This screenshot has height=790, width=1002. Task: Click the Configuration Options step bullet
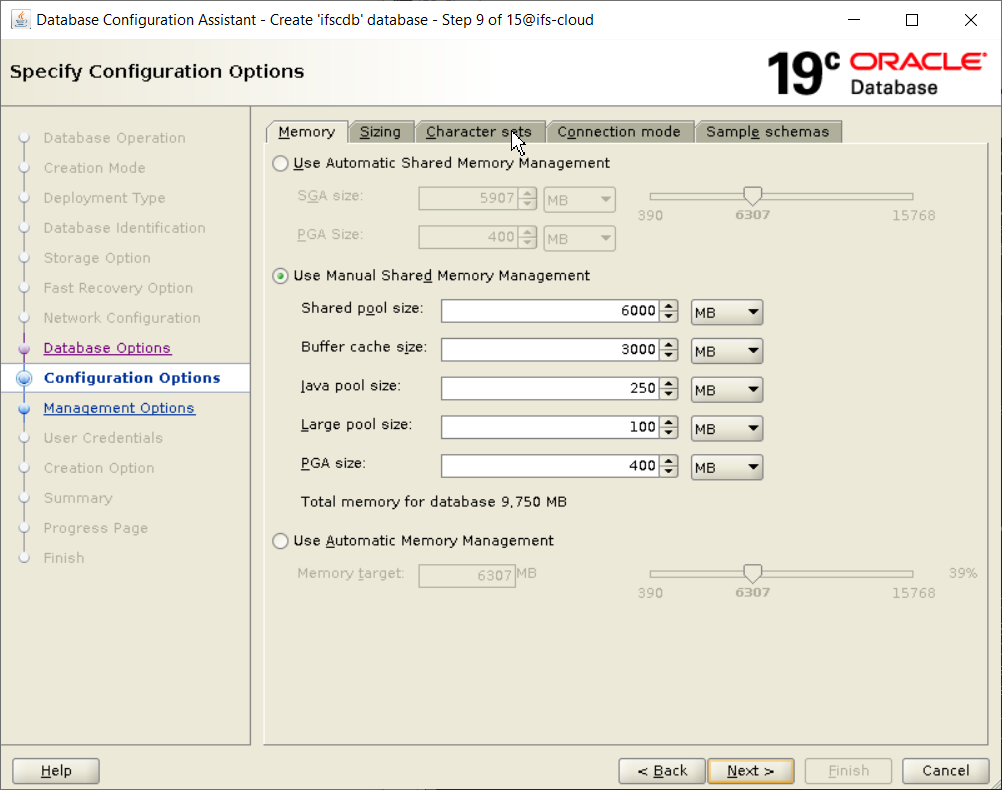click(x=24, y=378)
